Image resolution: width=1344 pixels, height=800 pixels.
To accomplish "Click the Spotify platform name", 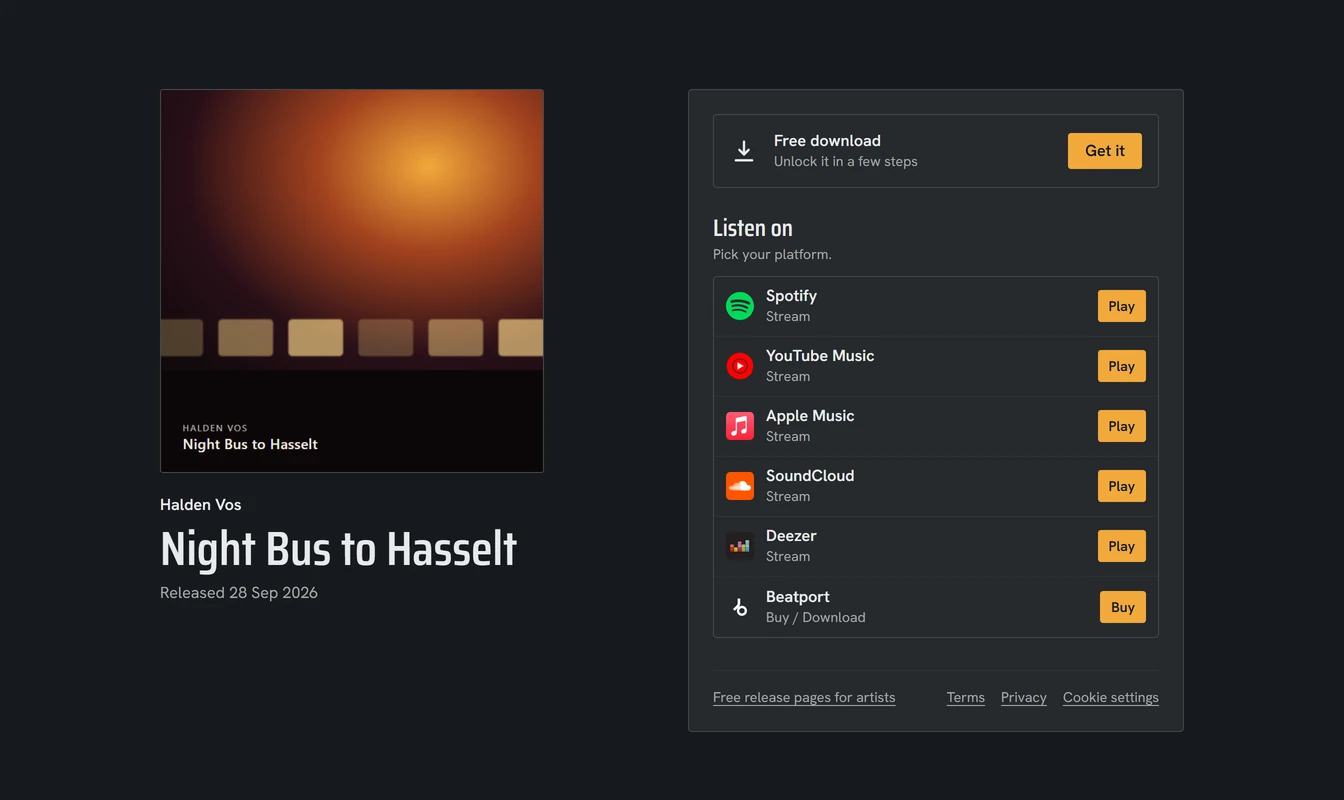I will coord(791,296).
